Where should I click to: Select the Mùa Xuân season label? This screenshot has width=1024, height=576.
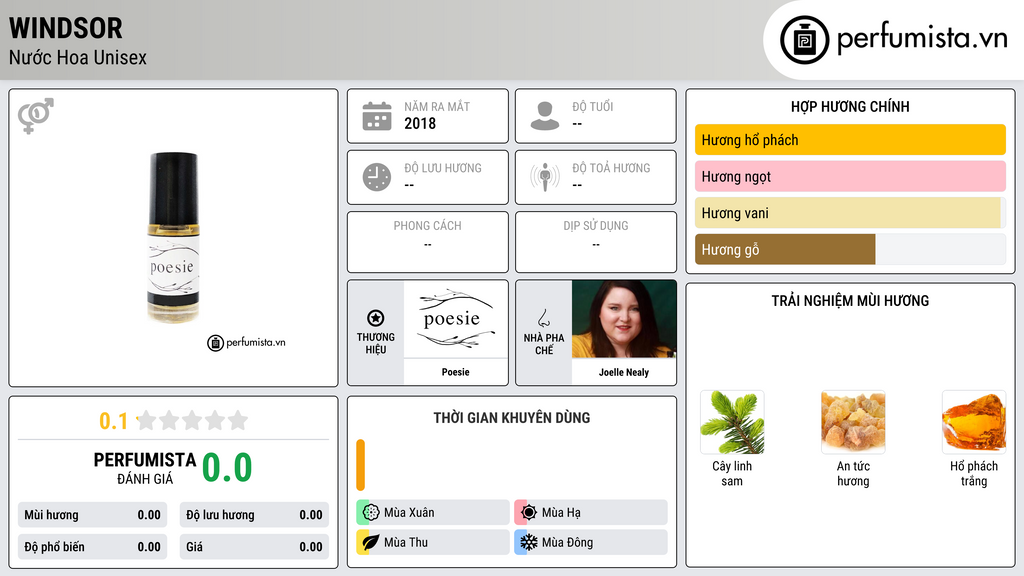(409, 513)
